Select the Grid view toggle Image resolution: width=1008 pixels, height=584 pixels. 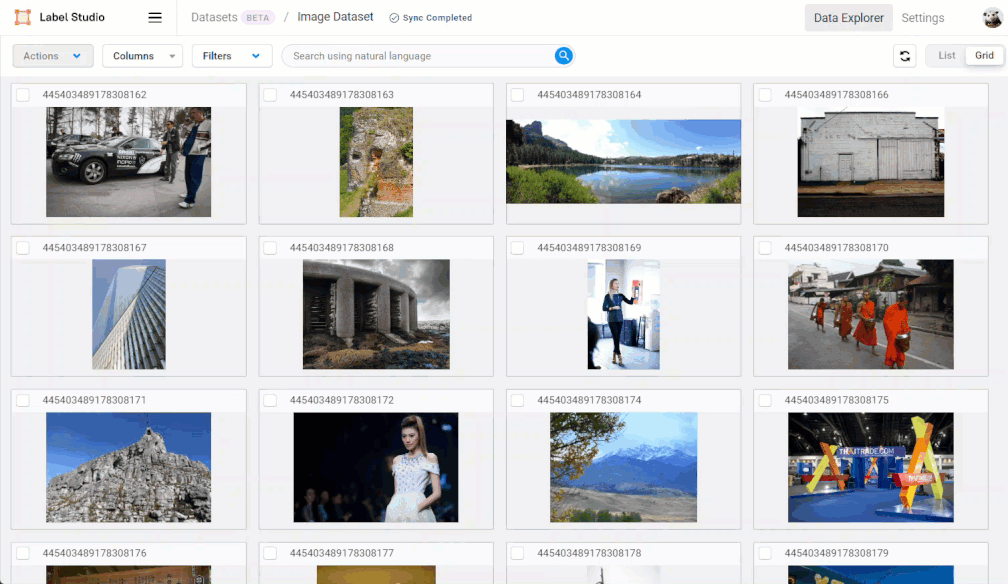tap(984, 56)
